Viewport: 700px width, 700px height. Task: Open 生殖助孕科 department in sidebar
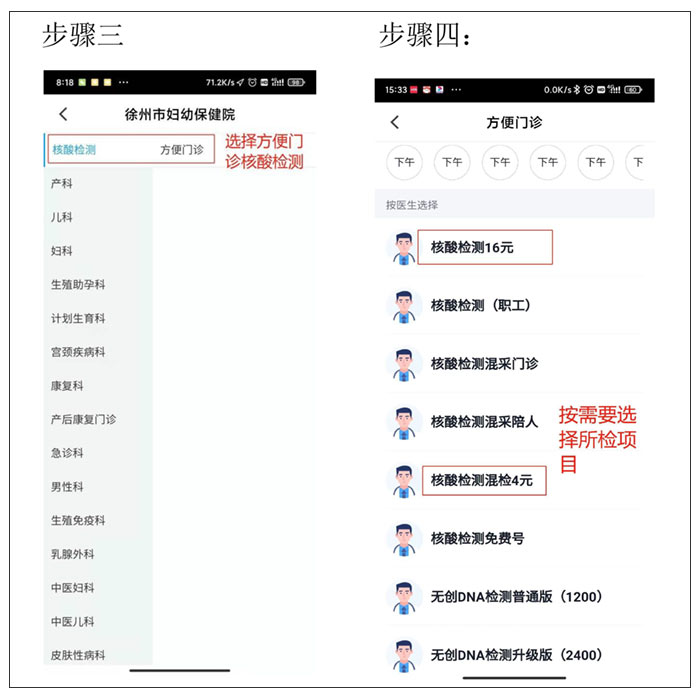coord(78,285)
